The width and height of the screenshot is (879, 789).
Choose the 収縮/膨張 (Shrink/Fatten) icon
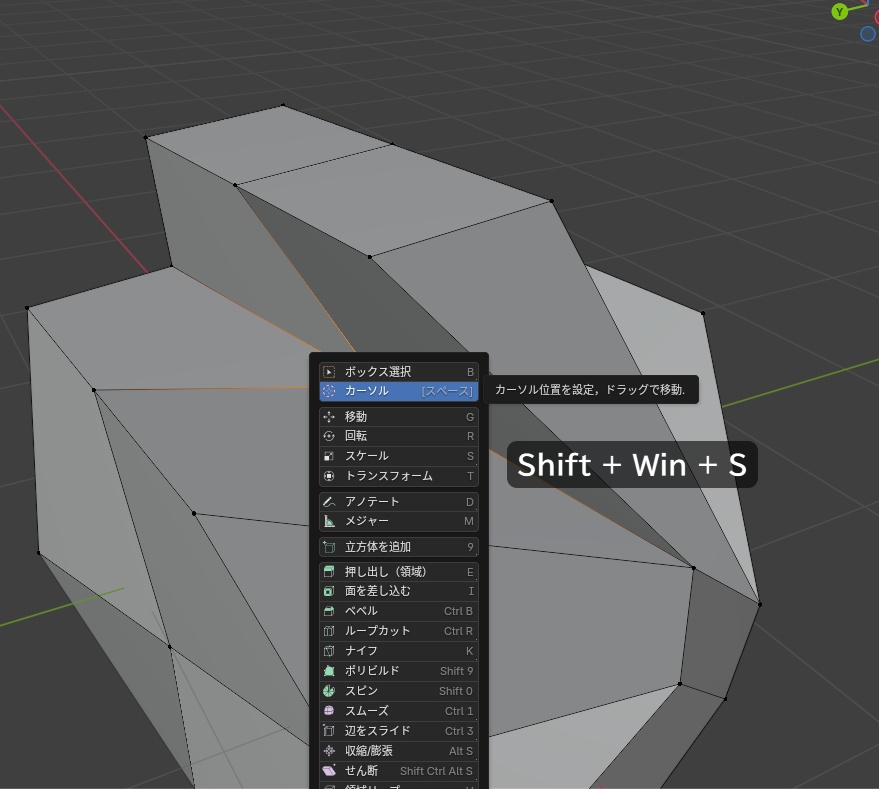click(x=329, y=751)
